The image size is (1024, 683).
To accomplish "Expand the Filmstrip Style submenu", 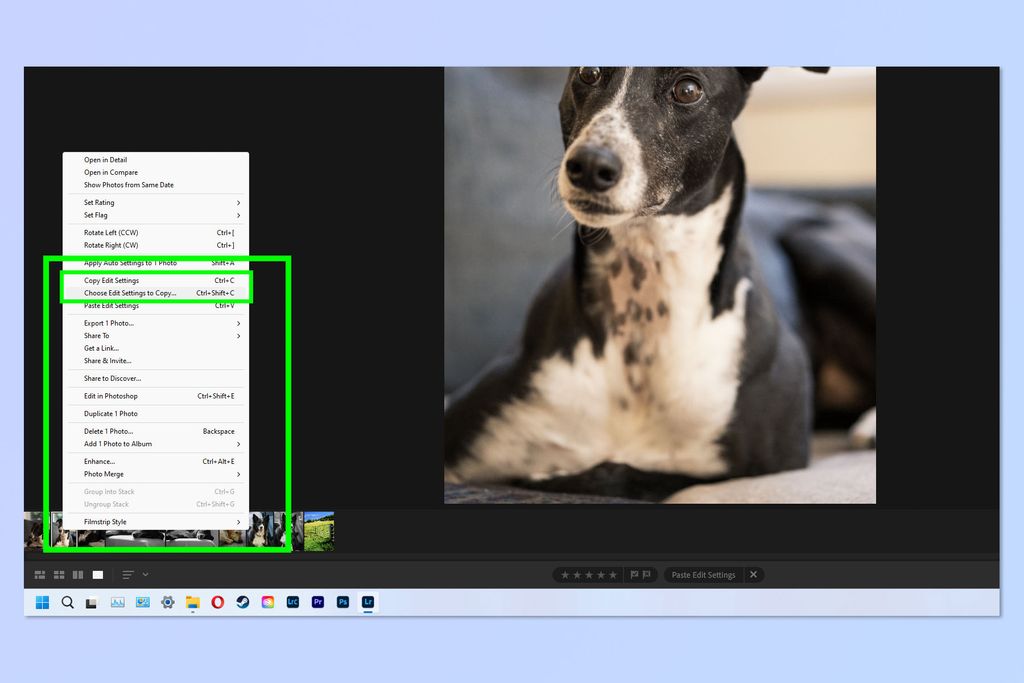I will [x=156, y=521].
